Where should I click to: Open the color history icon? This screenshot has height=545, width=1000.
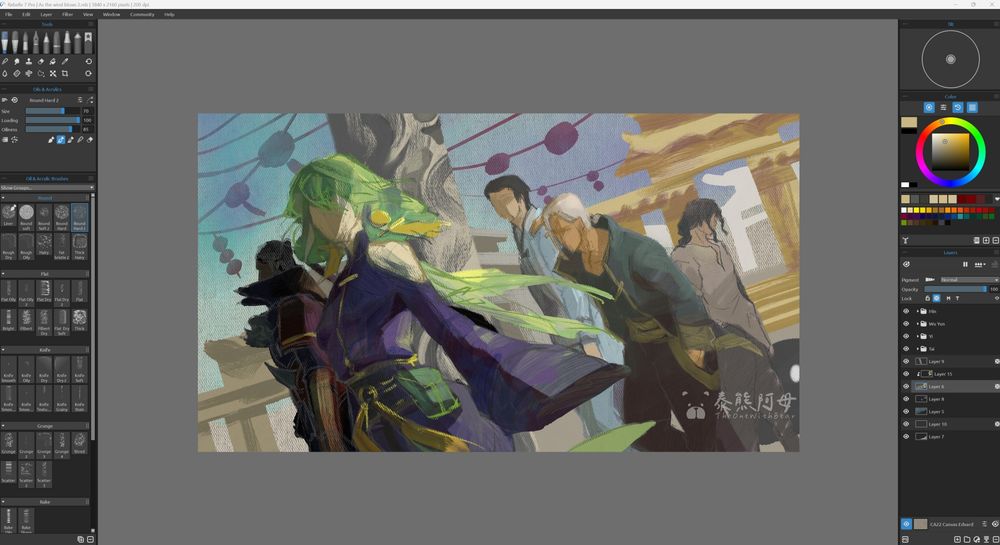coord(958,107)
